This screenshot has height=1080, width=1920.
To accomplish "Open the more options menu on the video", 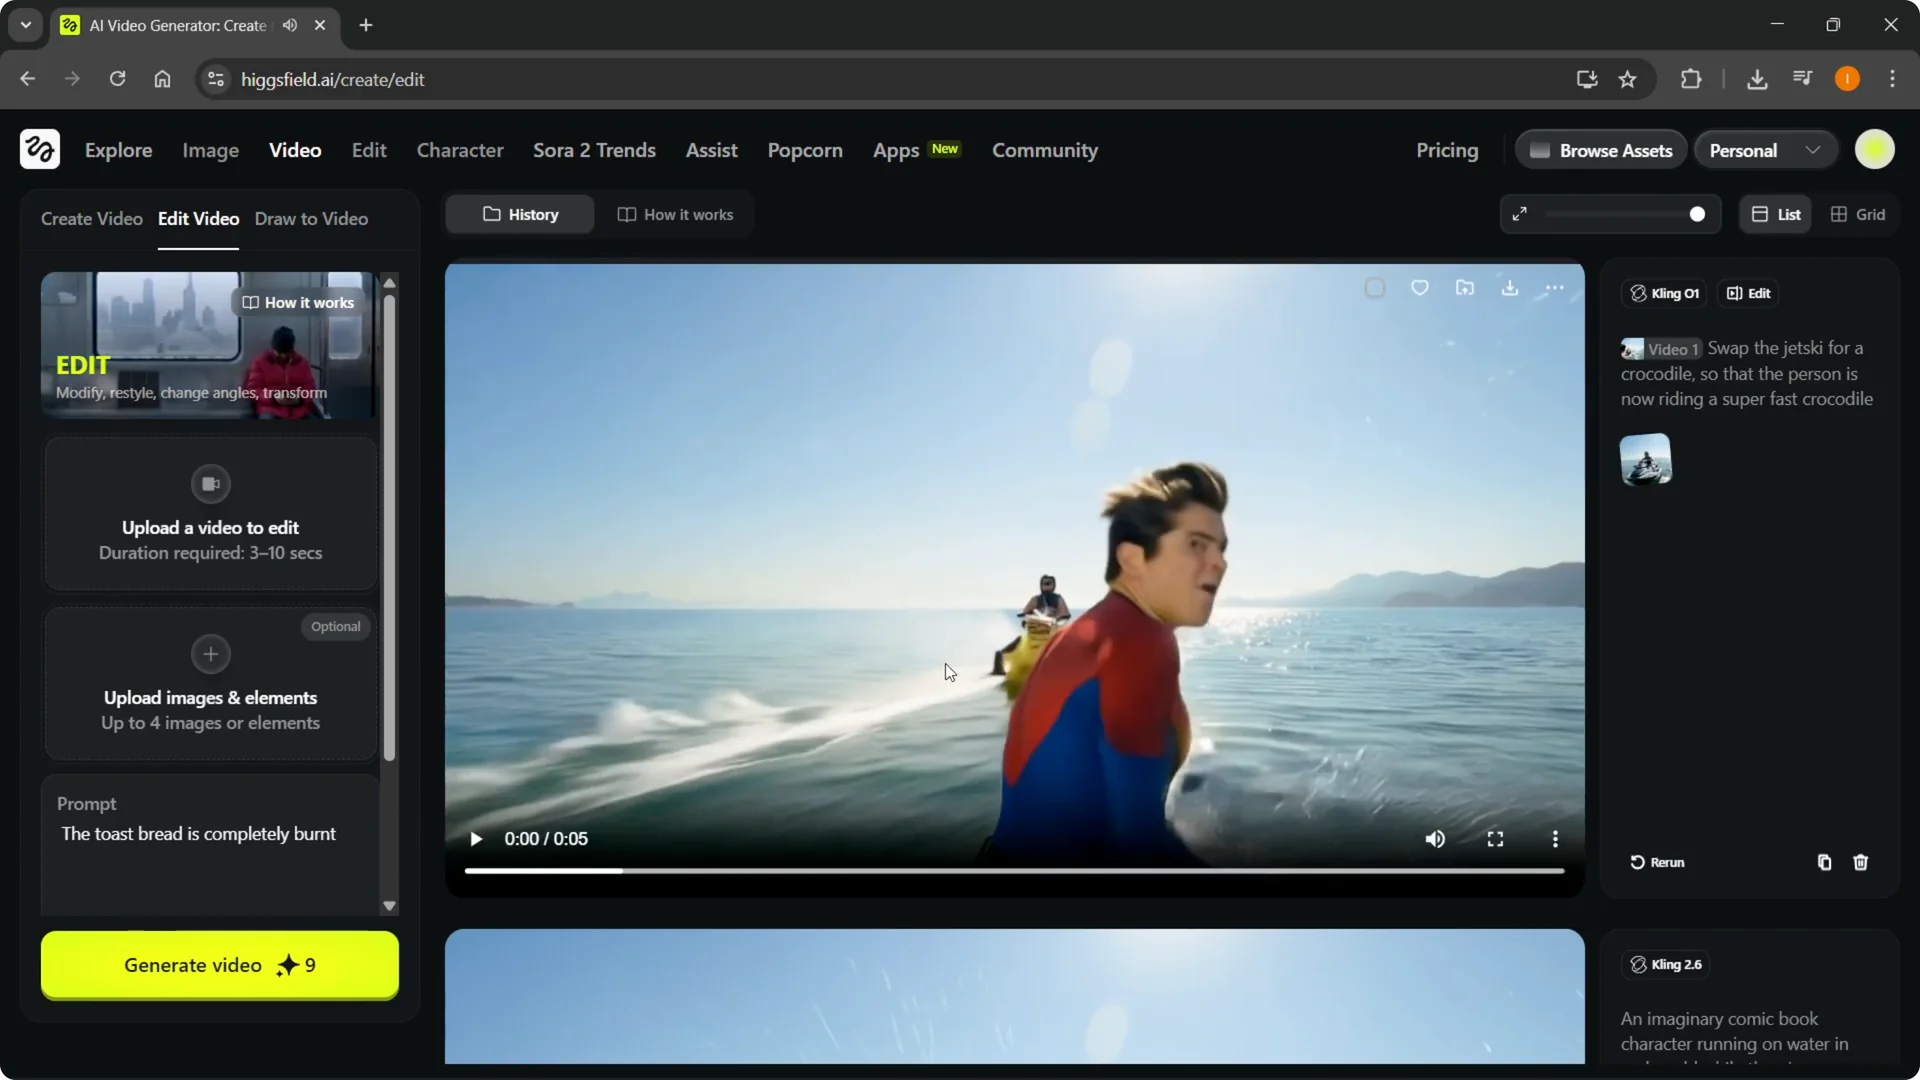I will point(1556,288).
